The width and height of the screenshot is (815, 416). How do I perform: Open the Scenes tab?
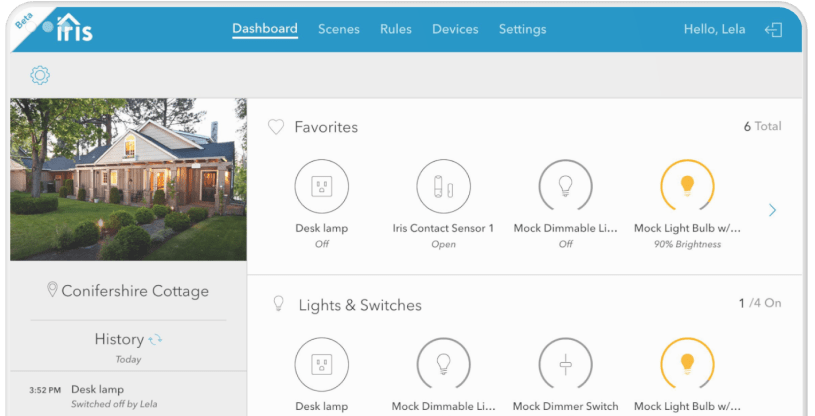click(x=338, y=29)
